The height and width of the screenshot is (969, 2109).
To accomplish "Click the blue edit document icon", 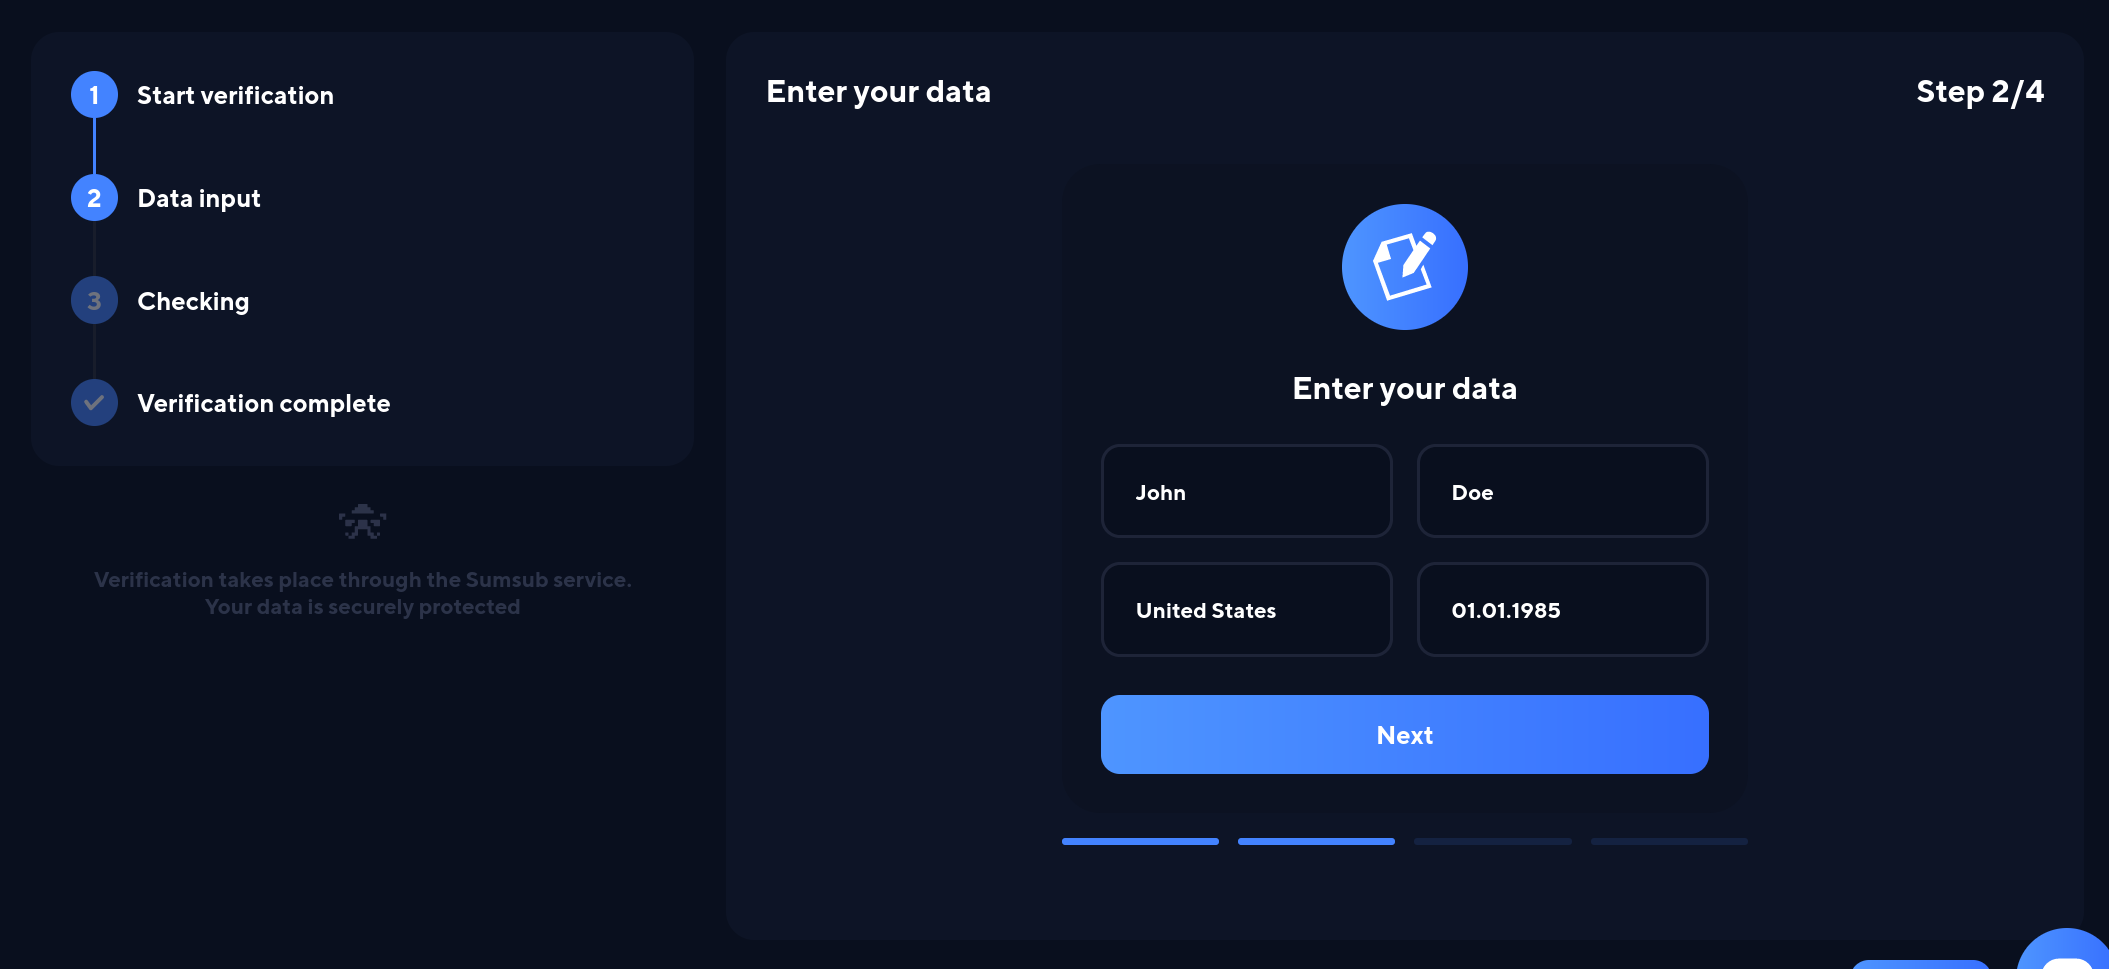I will click(1404, 267).
